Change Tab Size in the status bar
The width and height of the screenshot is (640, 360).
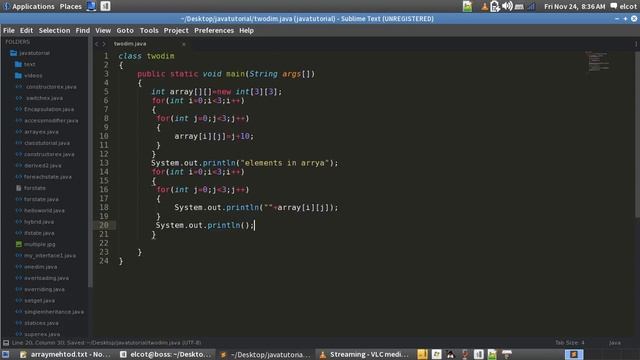click(570, 343)
